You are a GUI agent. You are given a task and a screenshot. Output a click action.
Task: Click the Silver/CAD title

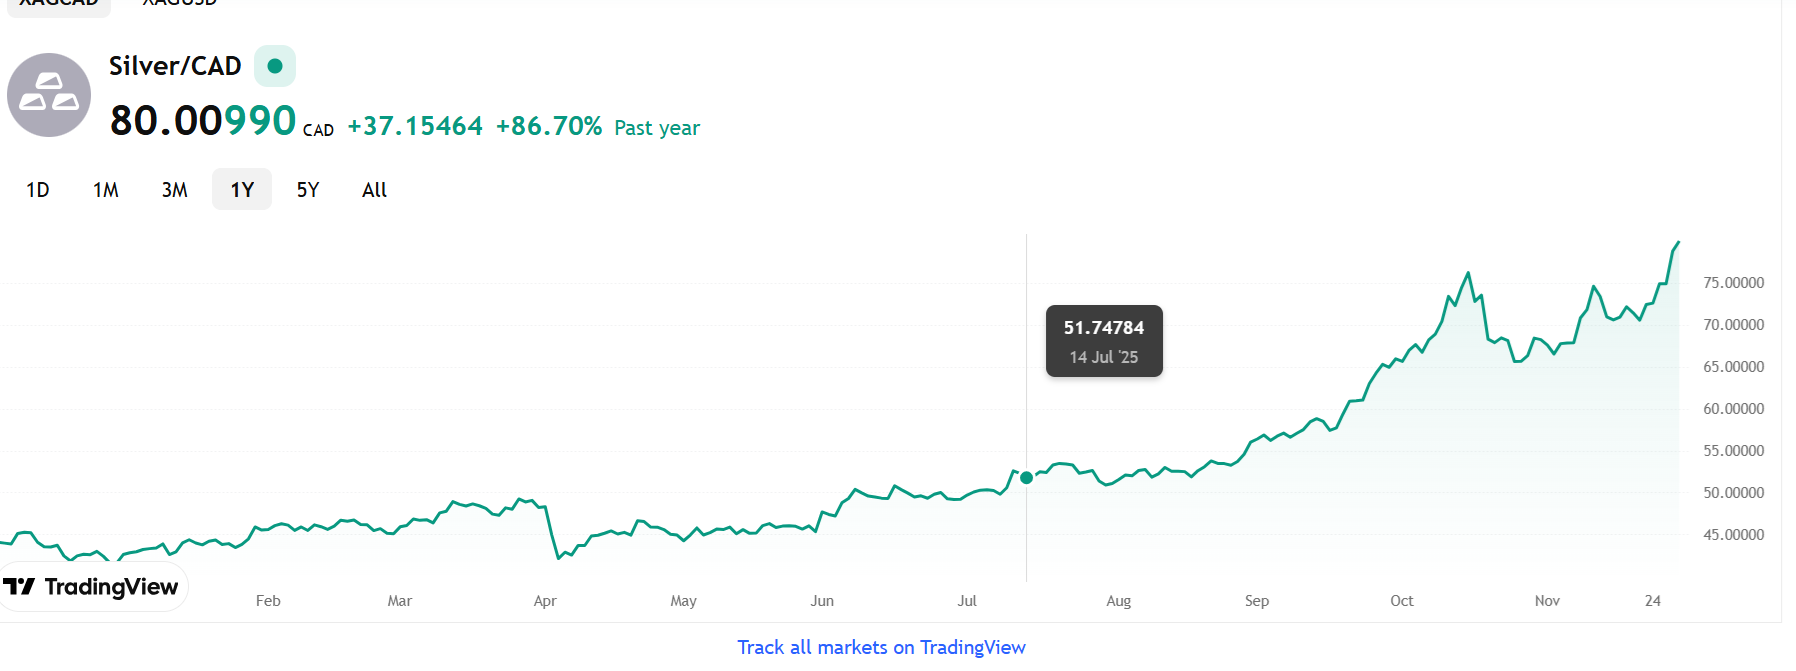tap(175, 66)
